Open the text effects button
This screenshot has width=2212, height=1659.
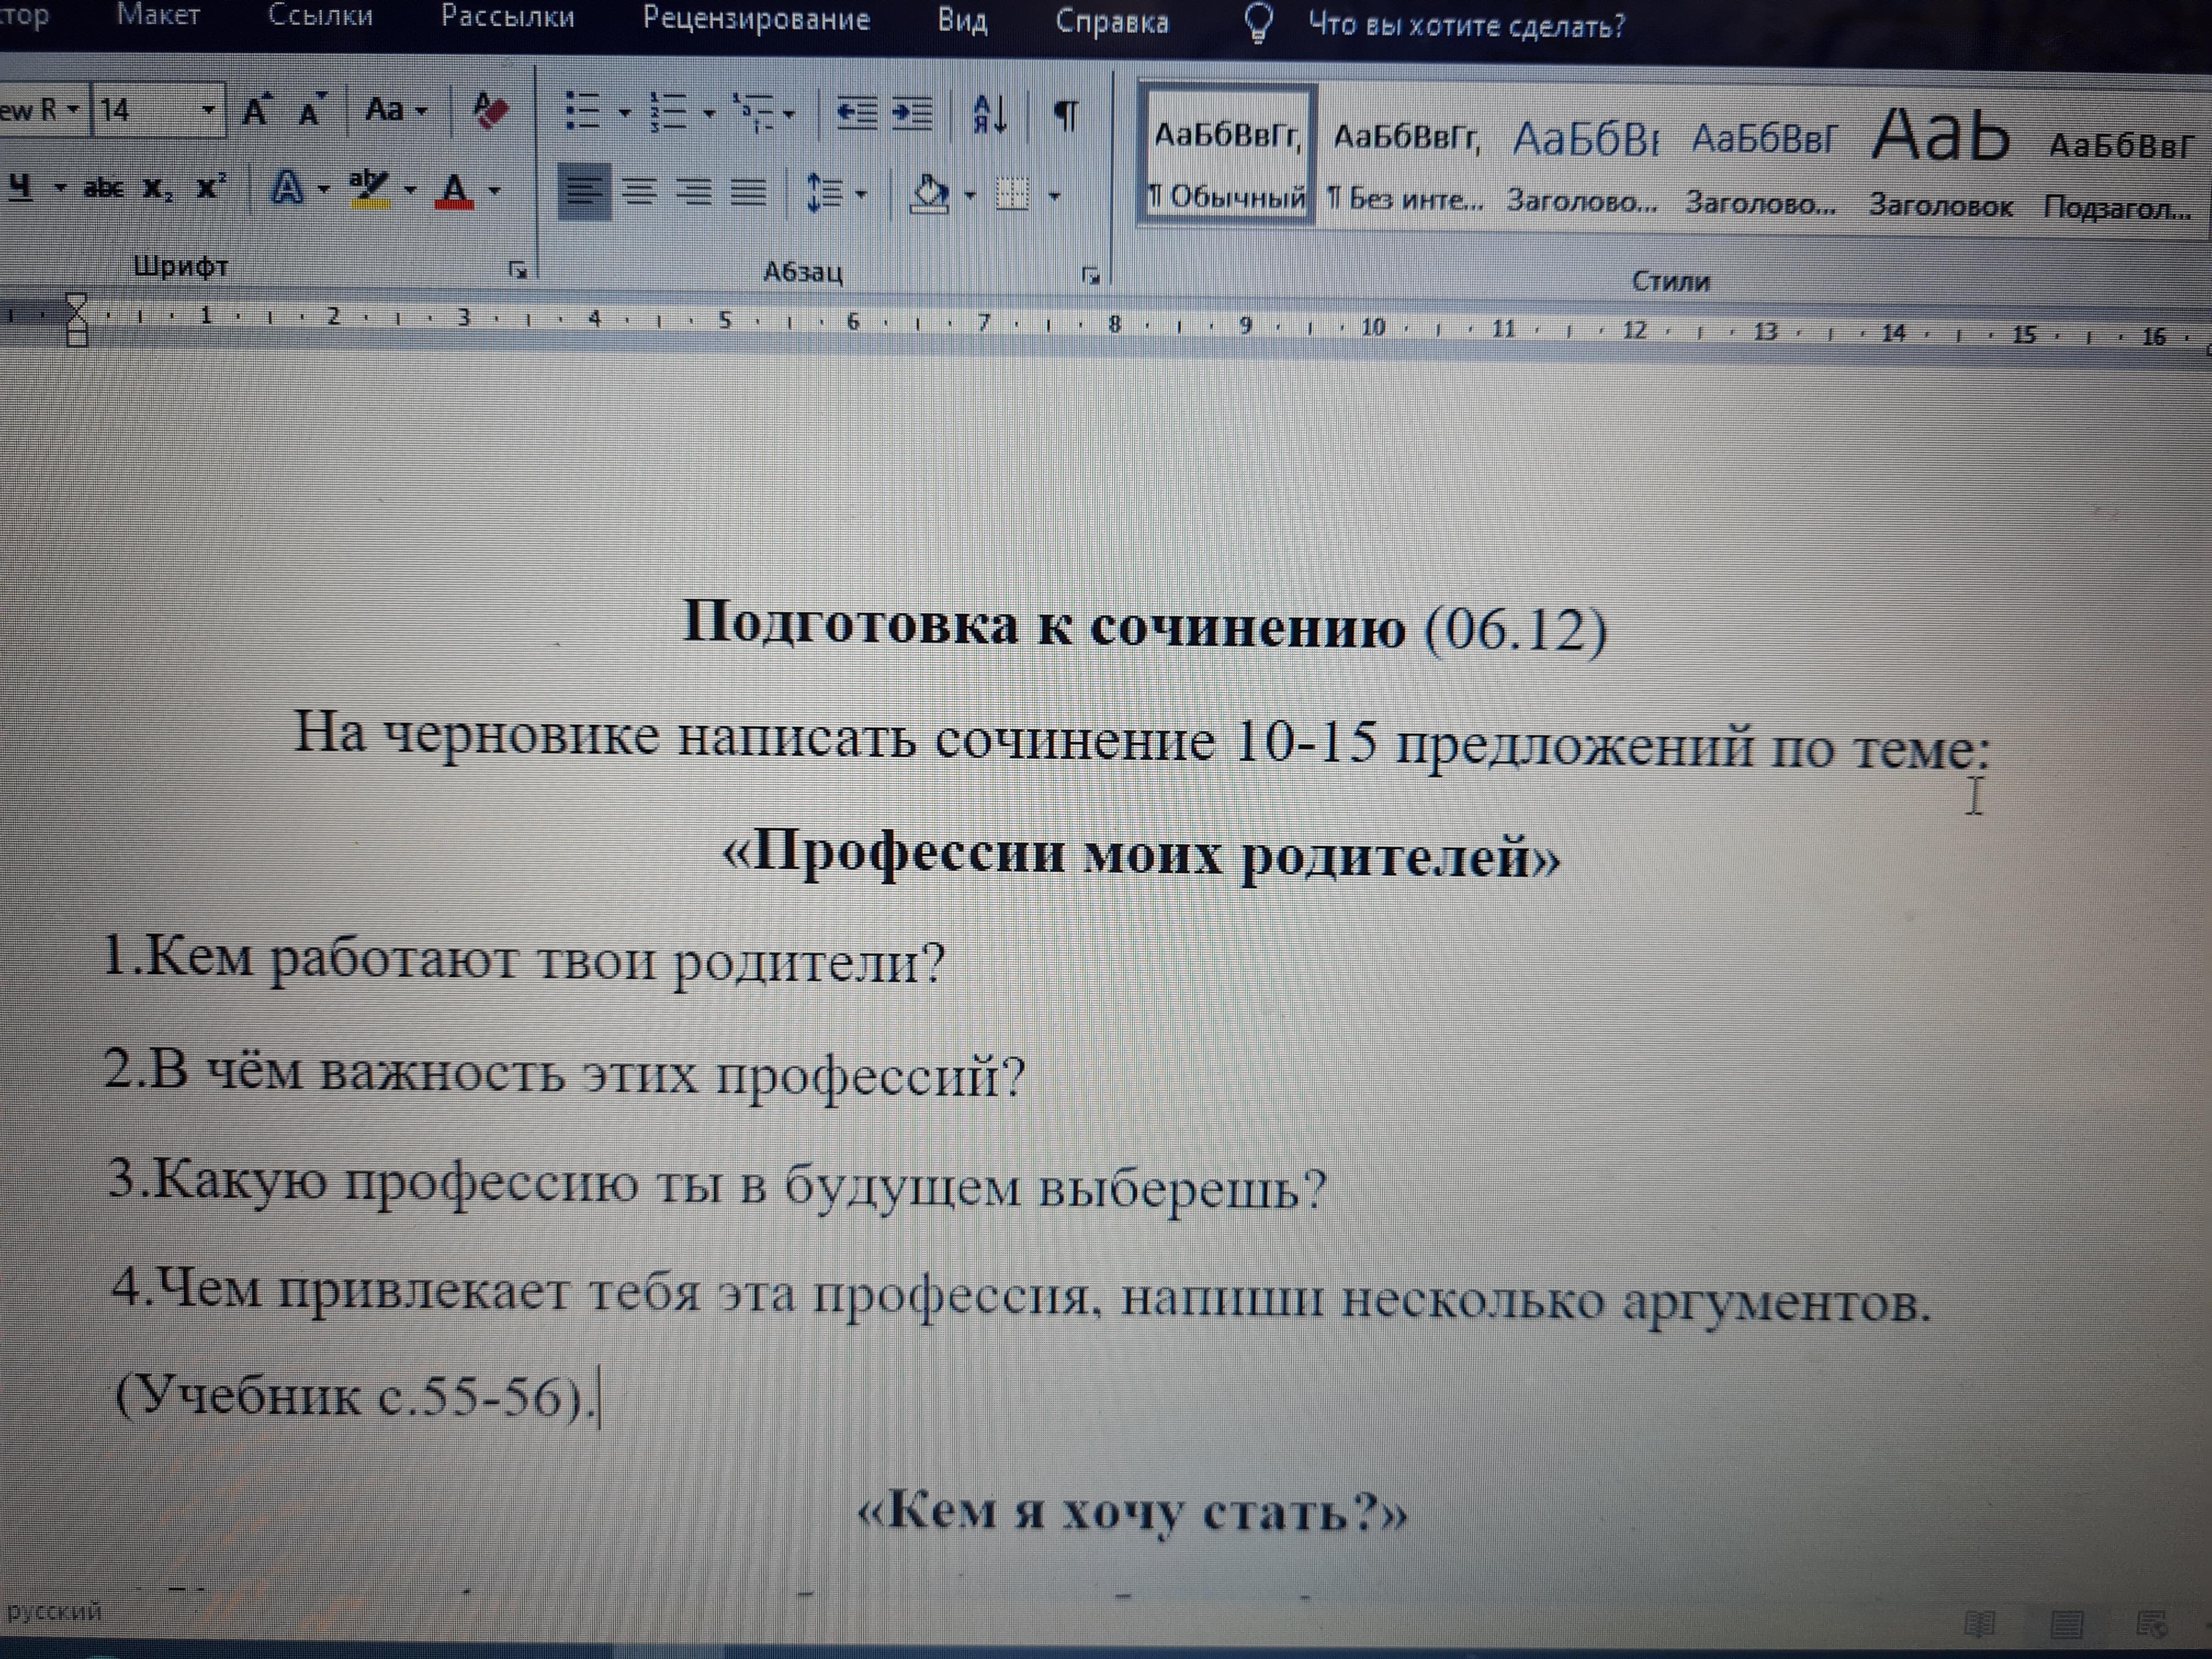(x=288, y=188)
